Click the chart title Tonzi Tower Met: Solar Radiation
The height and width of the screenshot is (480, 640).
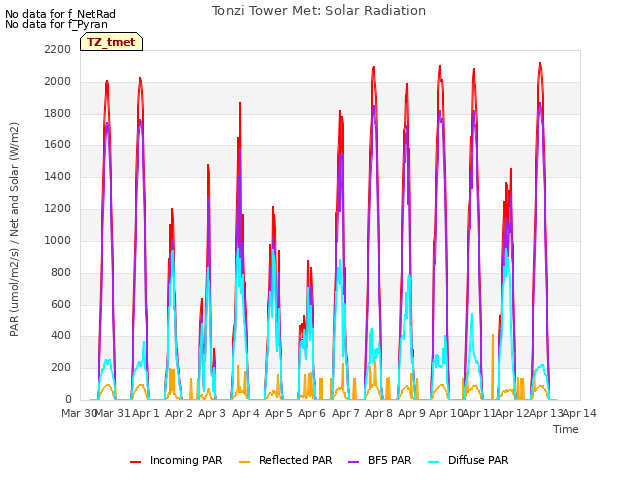(x=319, y=11)
